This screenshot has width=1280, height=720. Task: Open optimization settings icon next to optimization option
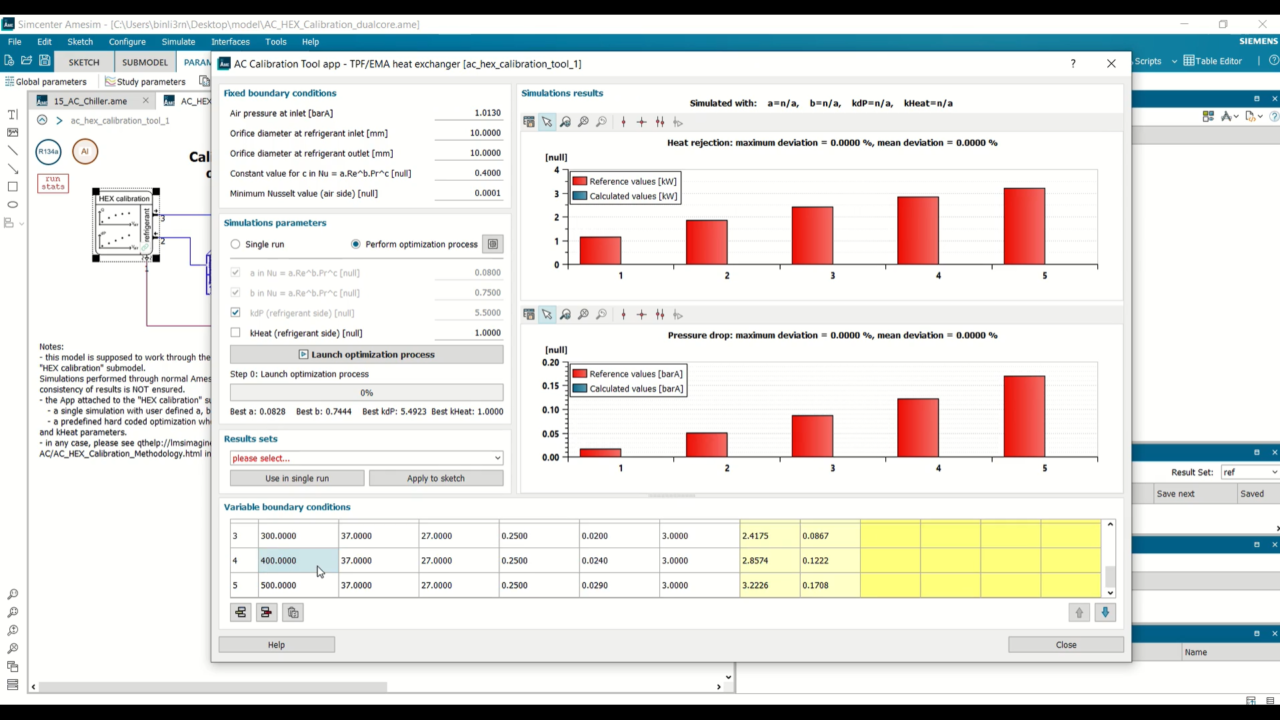point(493,244)
